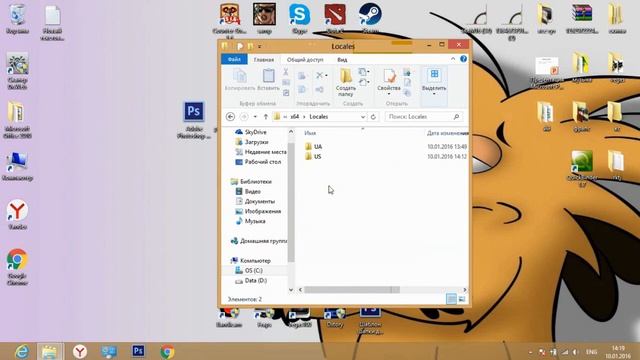Viewport: 640px width, 360px height.
Task: Open Photoshop from the taskbar
Action: click(x=138, y=351)
